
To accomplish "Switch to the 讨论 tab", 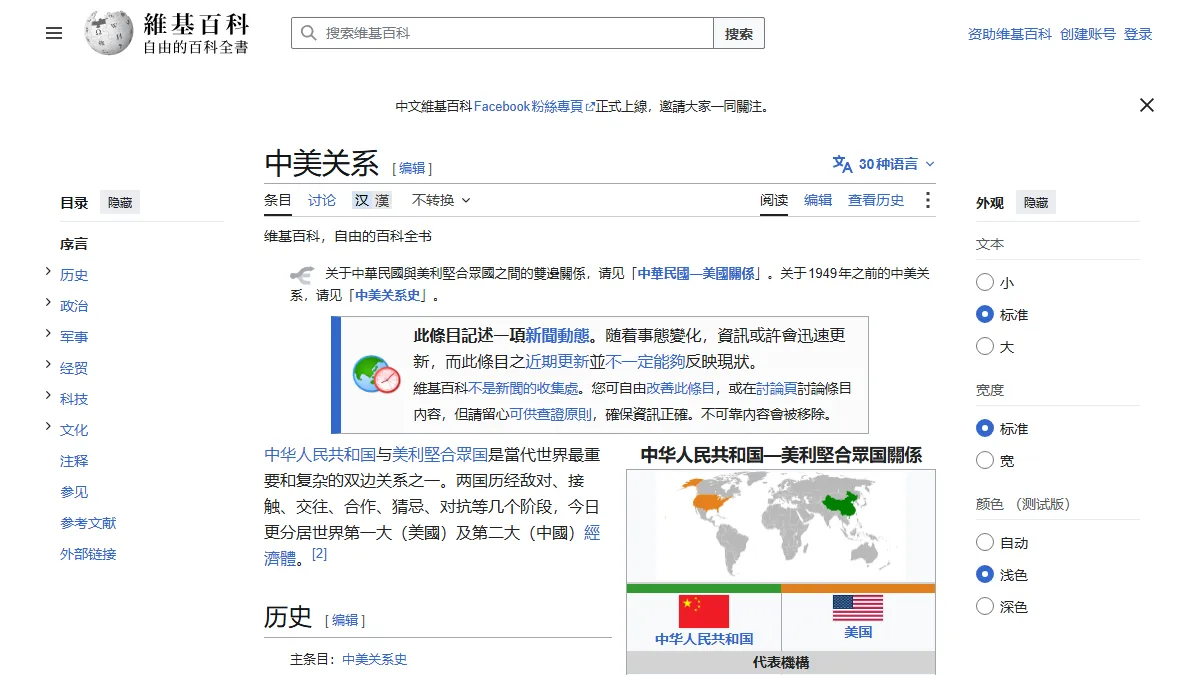I will tap(322, 200).
